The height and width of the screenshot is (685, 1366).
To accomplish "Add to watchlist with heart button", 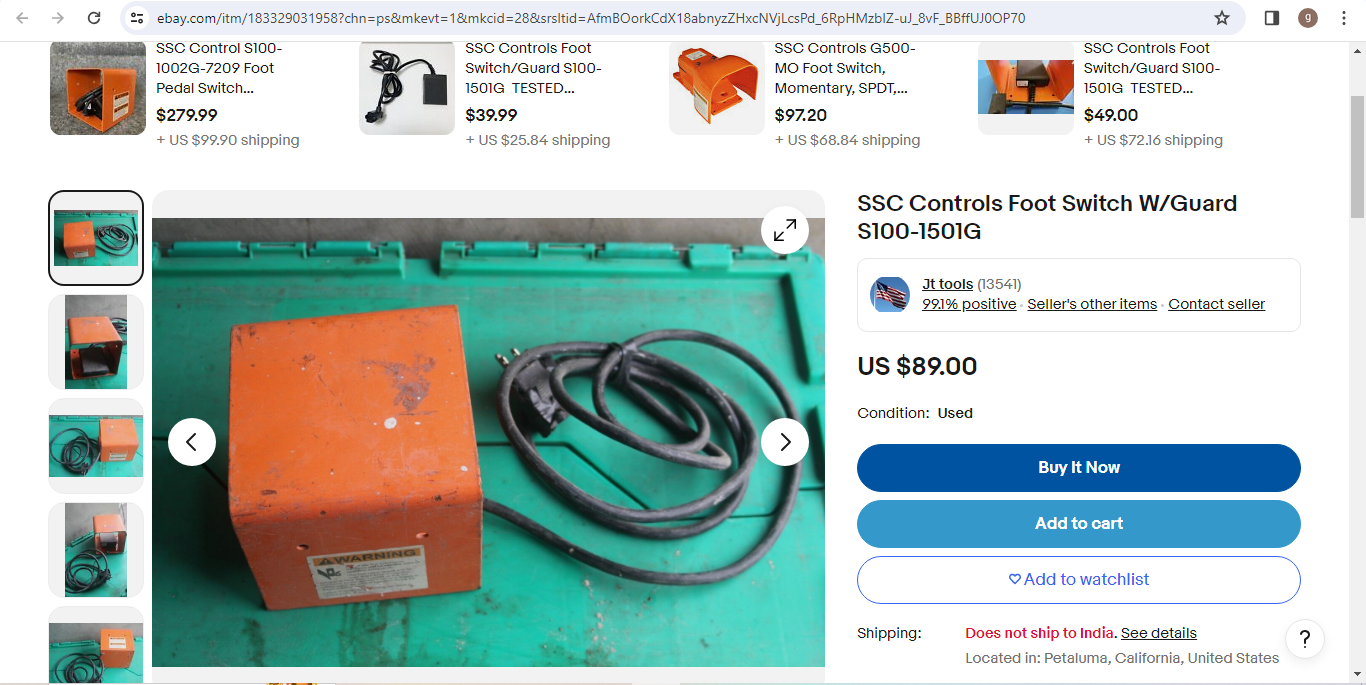I will click(1079, 580).
